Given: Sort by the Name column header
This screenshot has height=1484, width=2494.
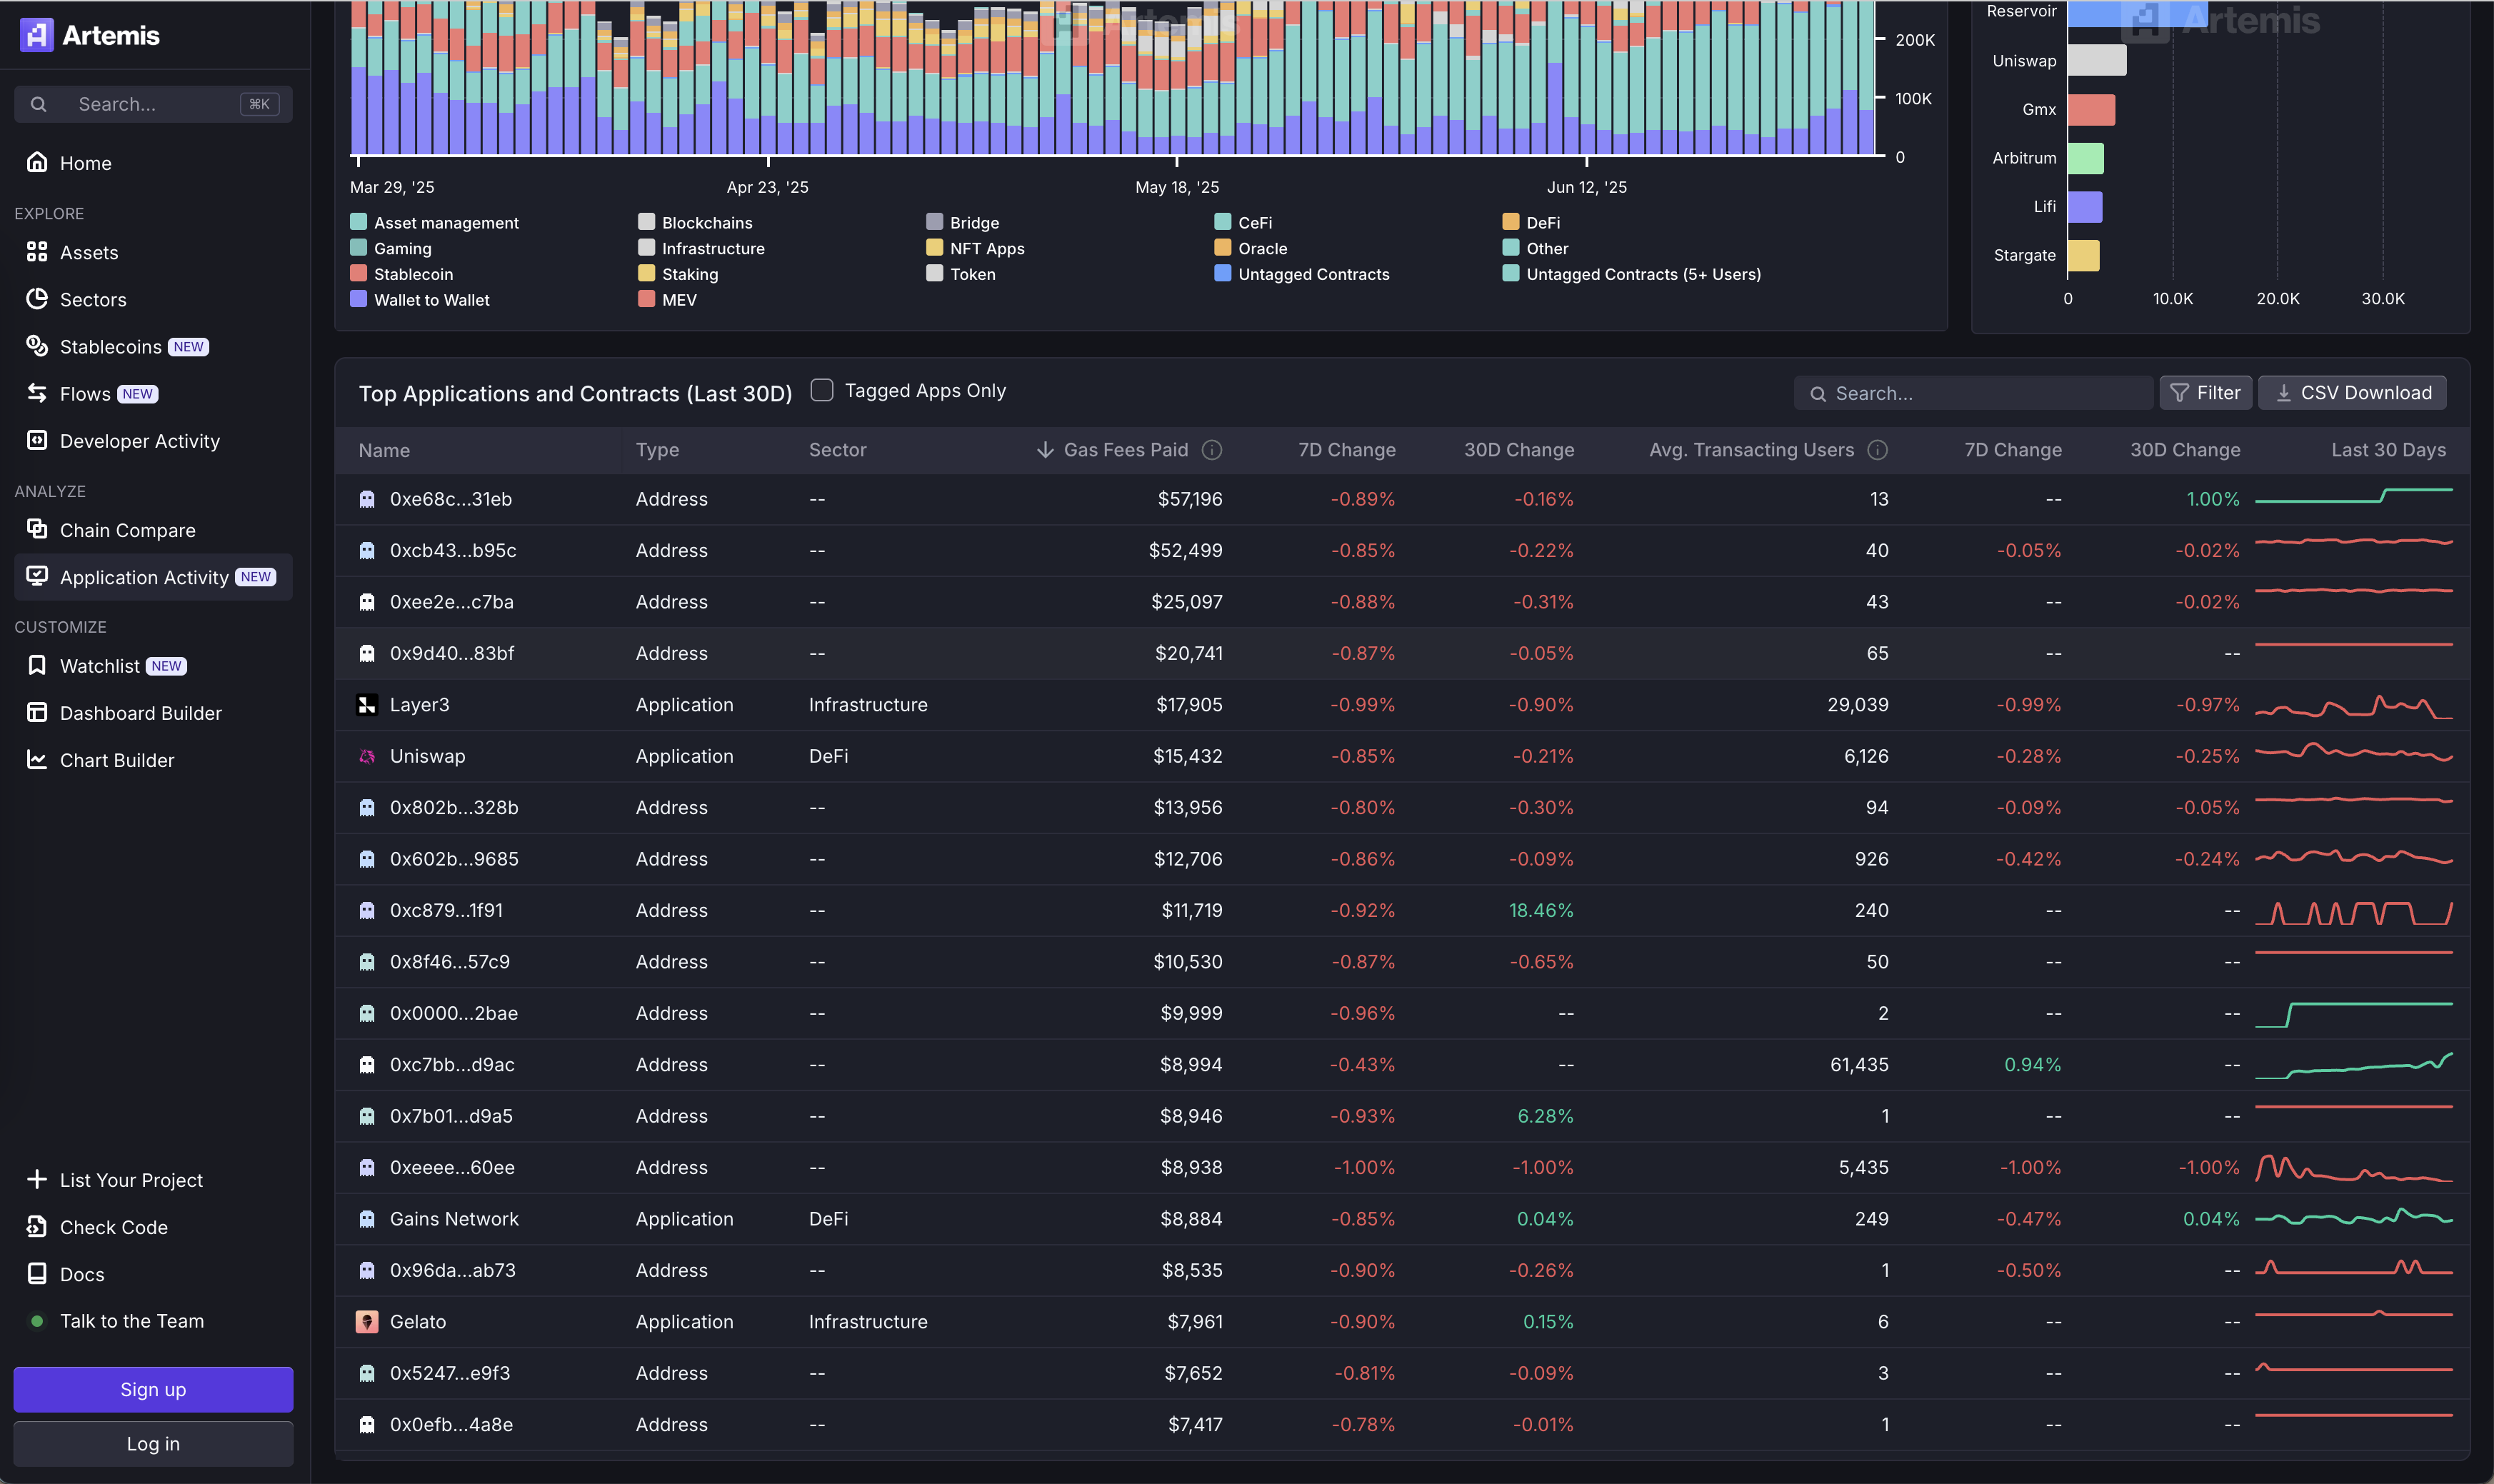Looking at the screenshot, I should click(x=384, y=450).
